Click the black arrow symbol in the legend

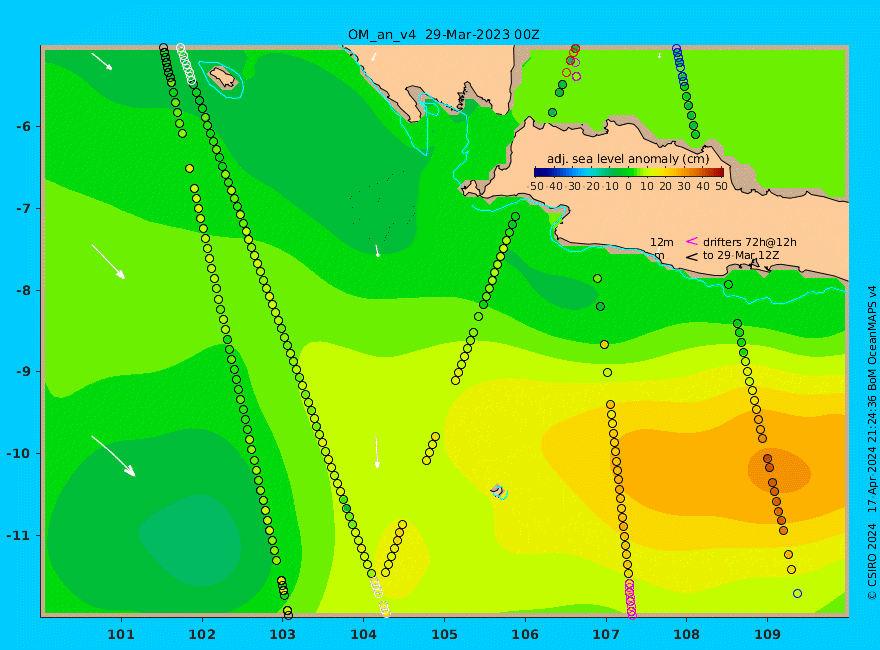tap(691, 257)
